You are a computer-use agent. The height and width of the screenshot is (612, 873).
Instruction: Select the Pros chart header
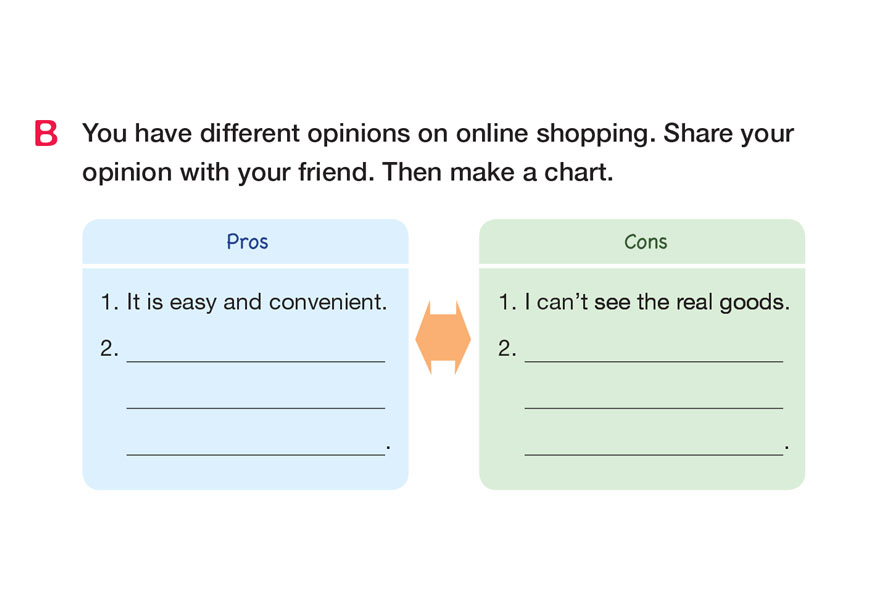click(x=246, y=242)
